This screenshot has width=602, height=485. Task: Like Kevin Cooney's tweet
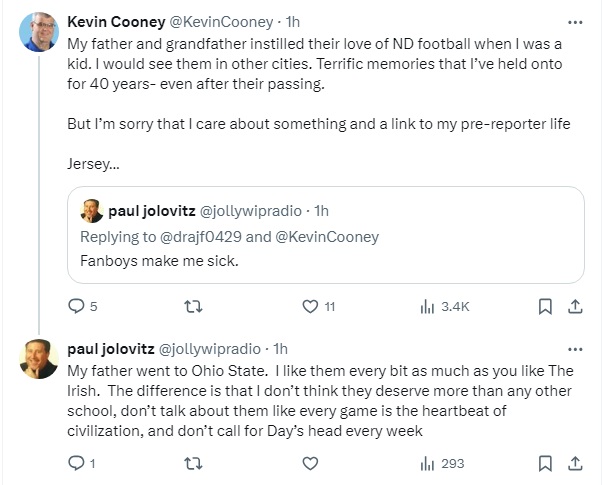click(x=310, y=306)
